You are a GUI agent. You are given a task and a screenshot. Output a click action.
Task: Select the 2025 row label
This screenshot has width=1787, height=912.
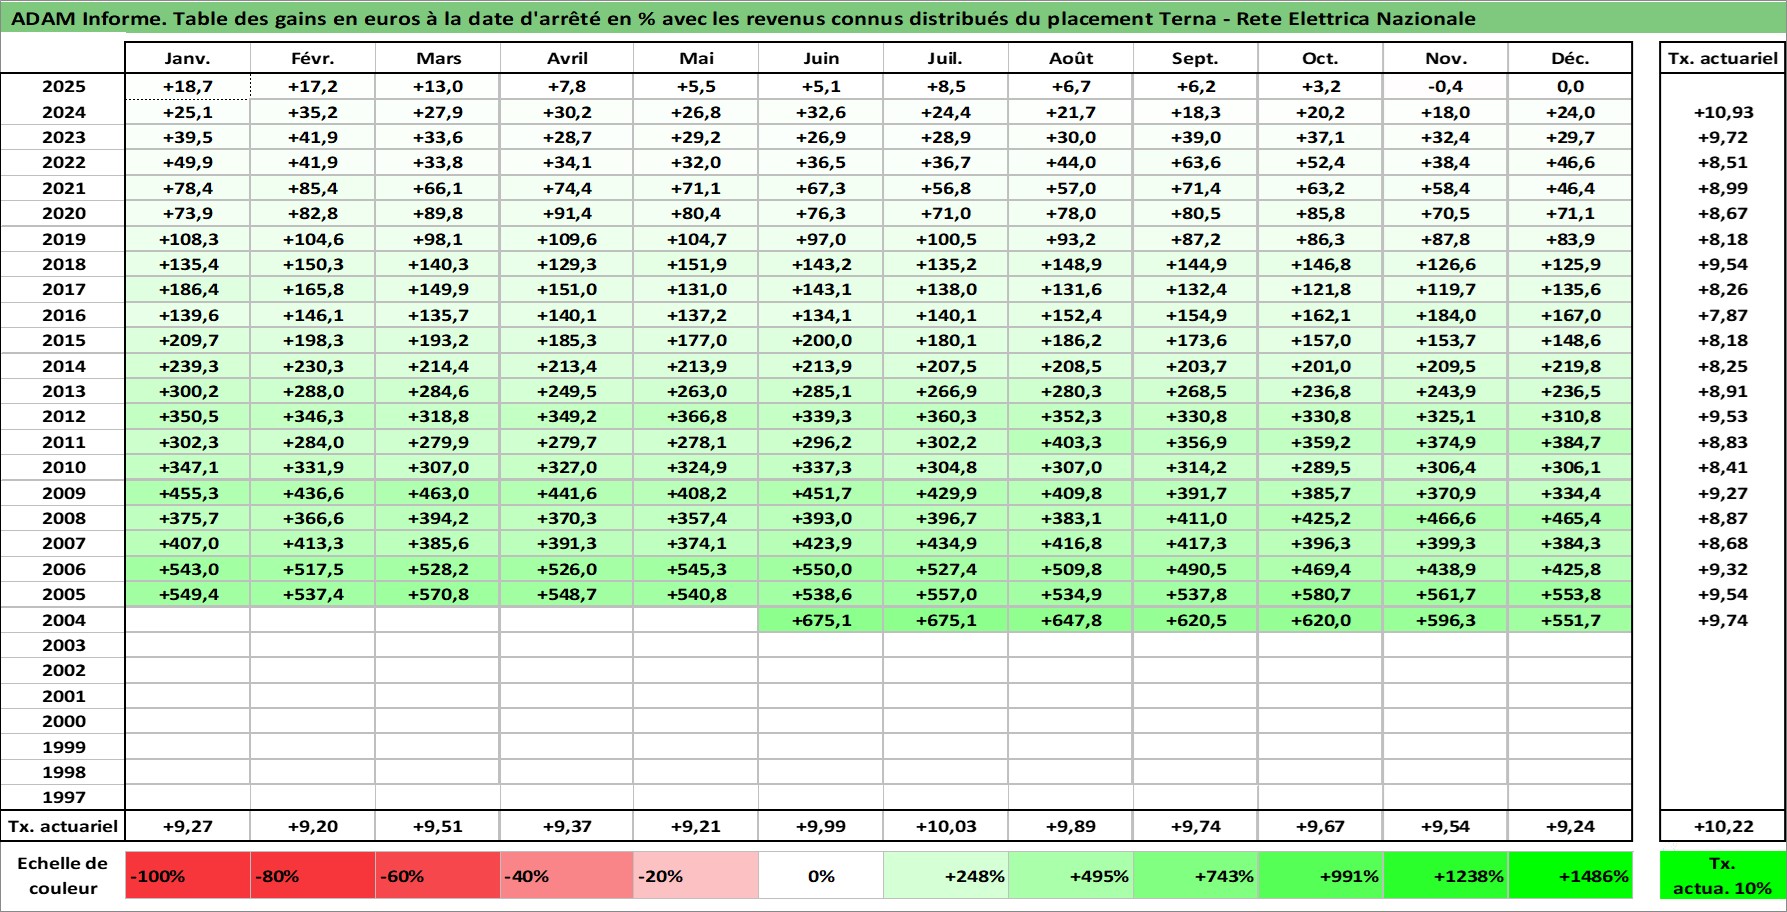coord(63,86)
